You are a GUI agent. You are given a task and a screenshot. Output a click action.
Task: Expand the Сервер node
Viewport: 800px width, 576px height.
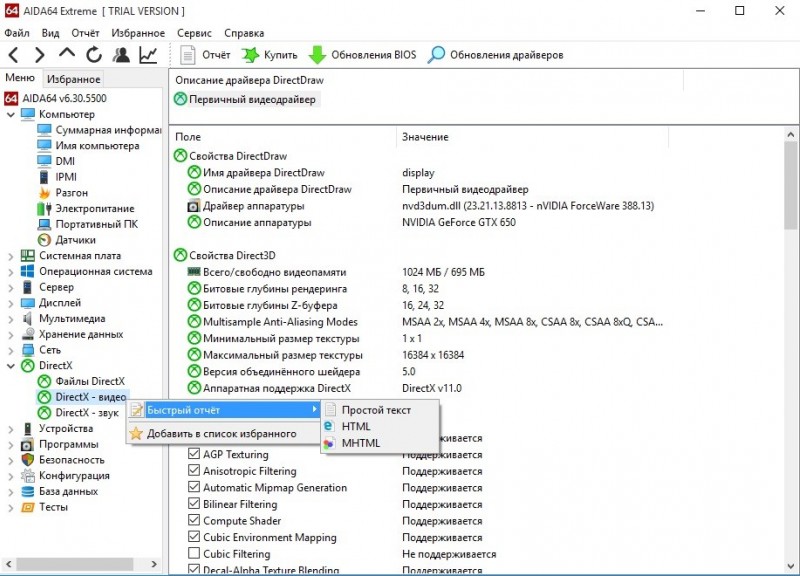[x=11, y=288]
